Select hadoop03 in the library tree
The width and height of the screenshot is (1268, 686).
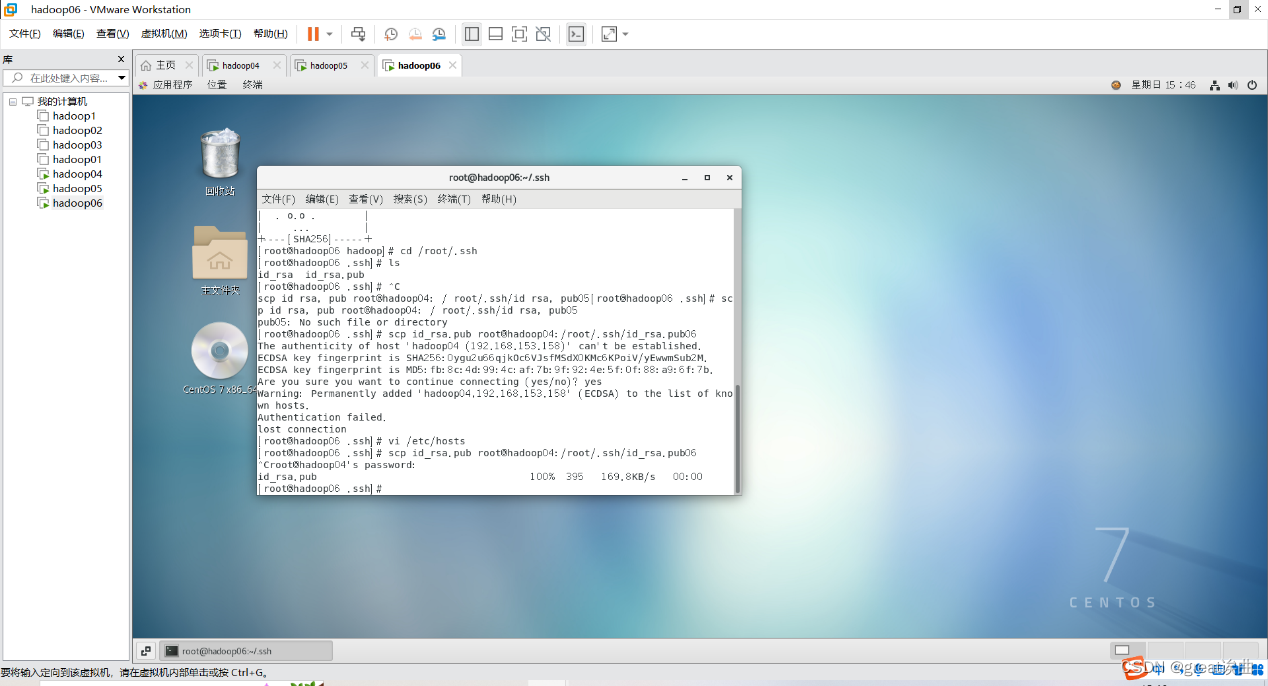tap(77, 145)
